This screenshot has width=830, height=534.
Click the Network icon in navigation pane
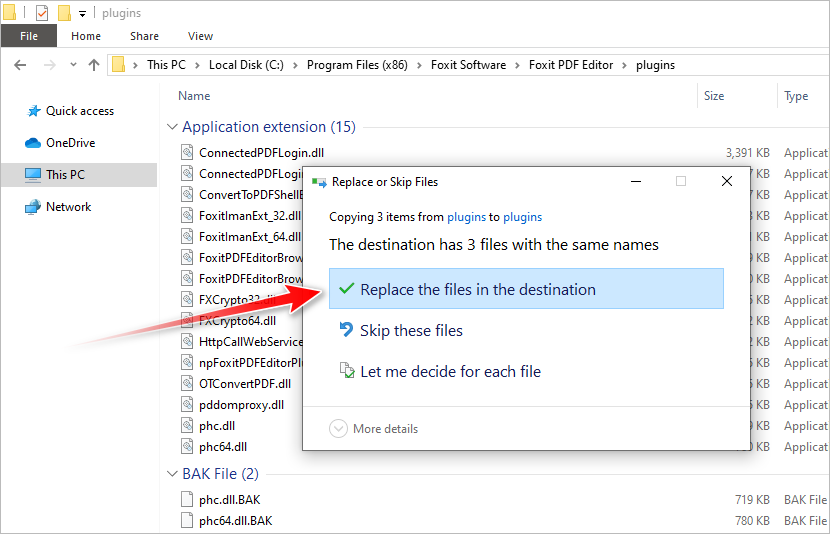point(33,207)
